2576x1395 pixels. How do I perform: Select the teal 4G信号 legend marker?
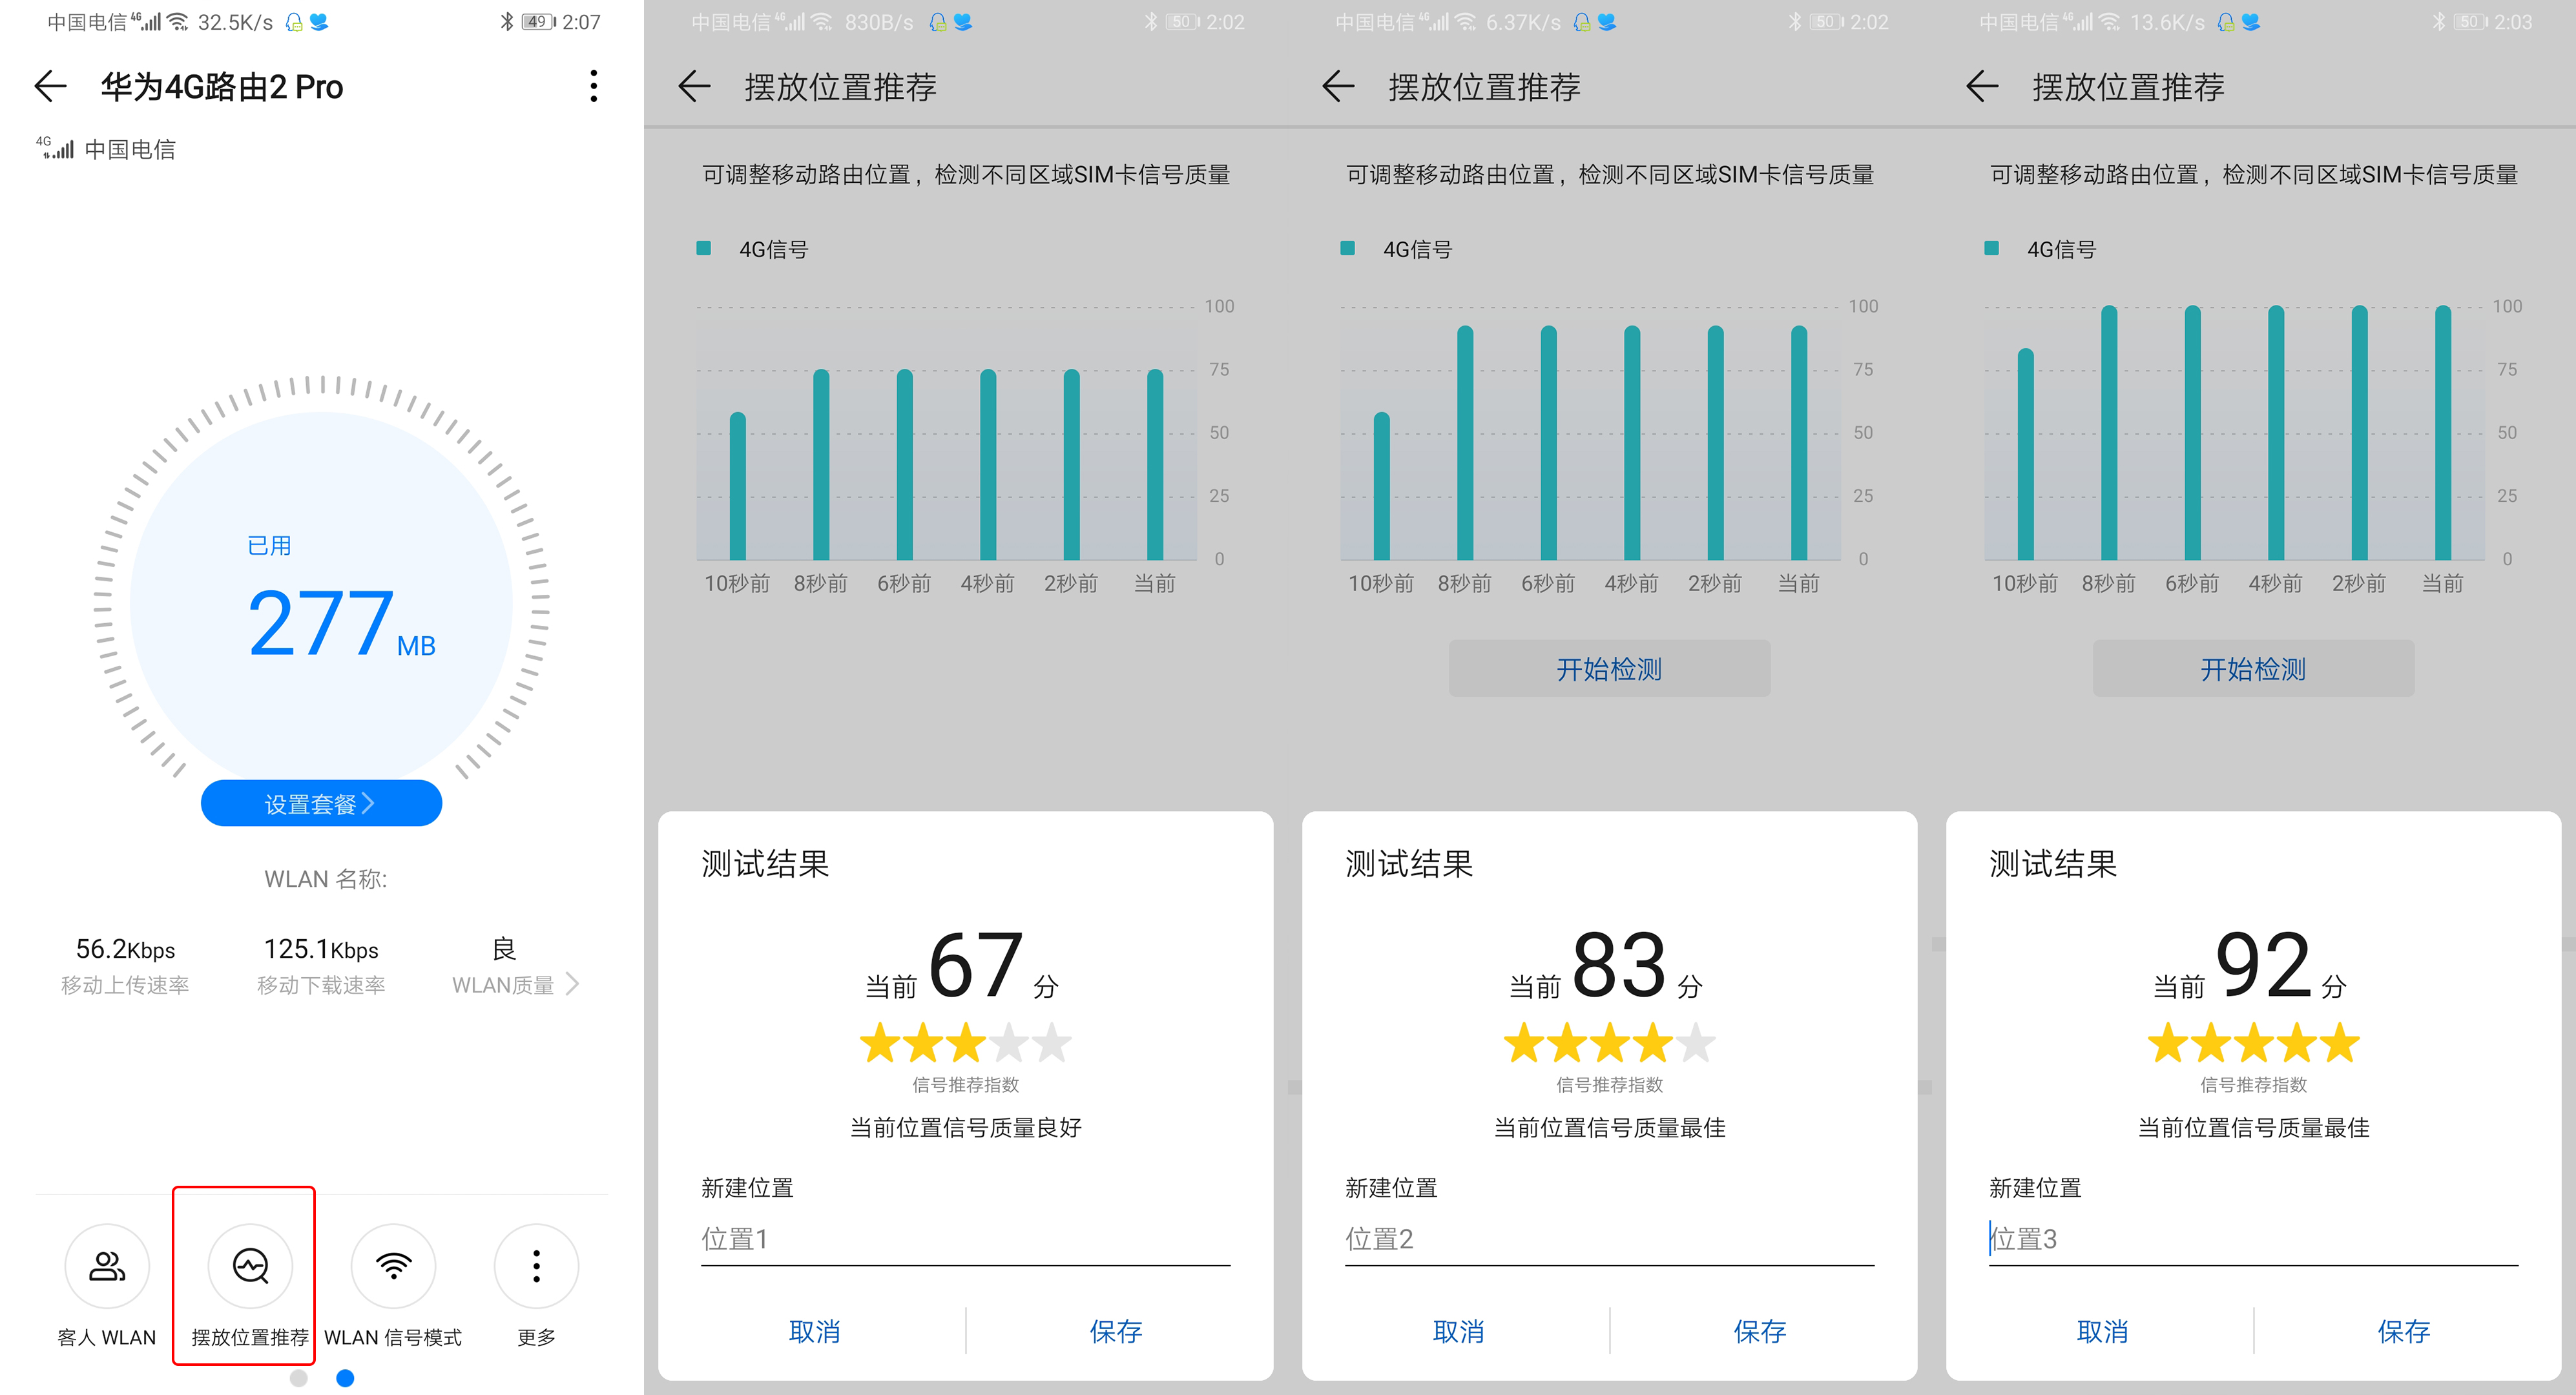pyautogui.click(x=705, y=248)
